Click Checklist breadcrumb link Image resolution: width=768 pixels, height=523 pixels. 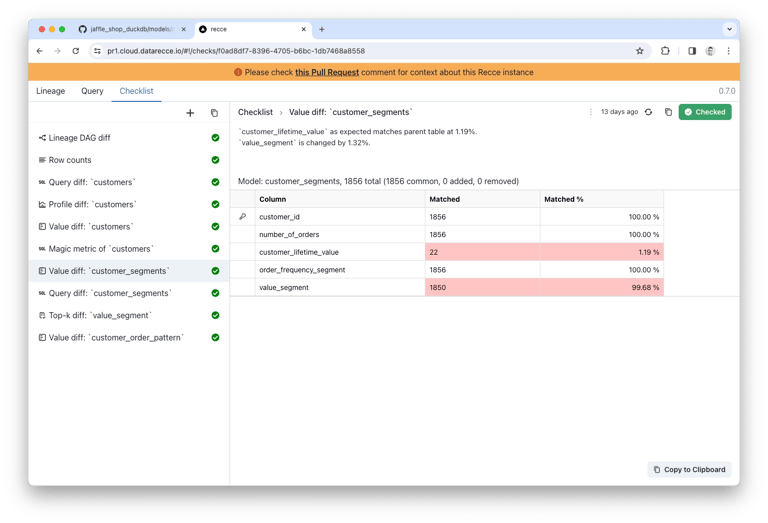click(255, 112)
